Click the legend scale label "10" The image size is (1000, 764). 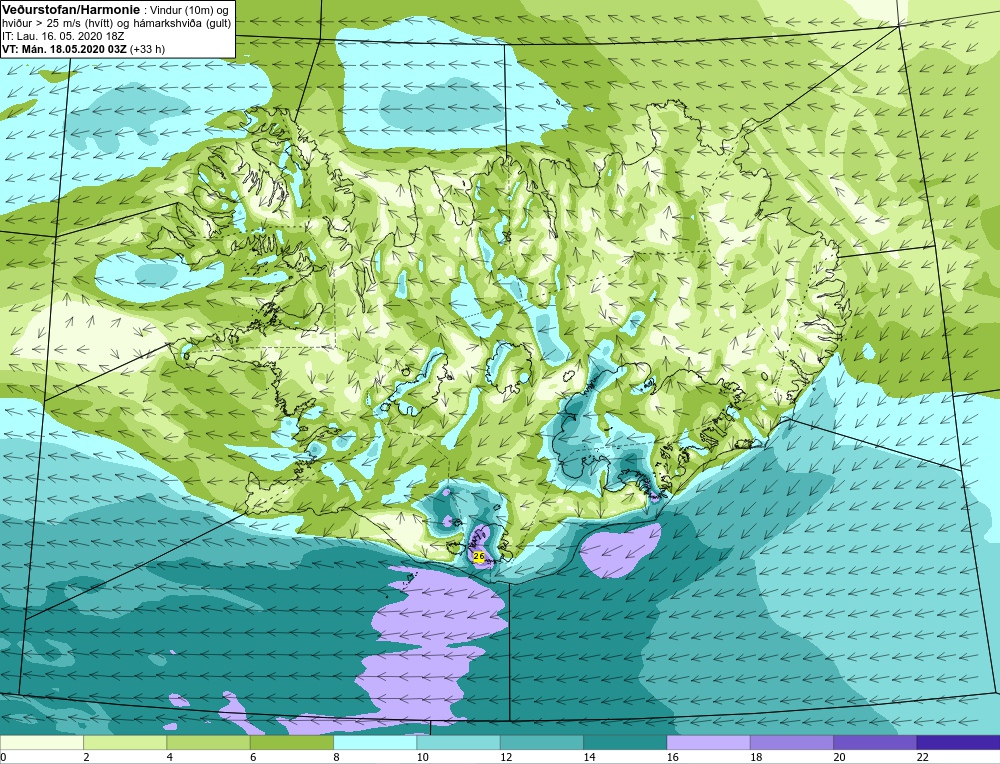(422, 758)
